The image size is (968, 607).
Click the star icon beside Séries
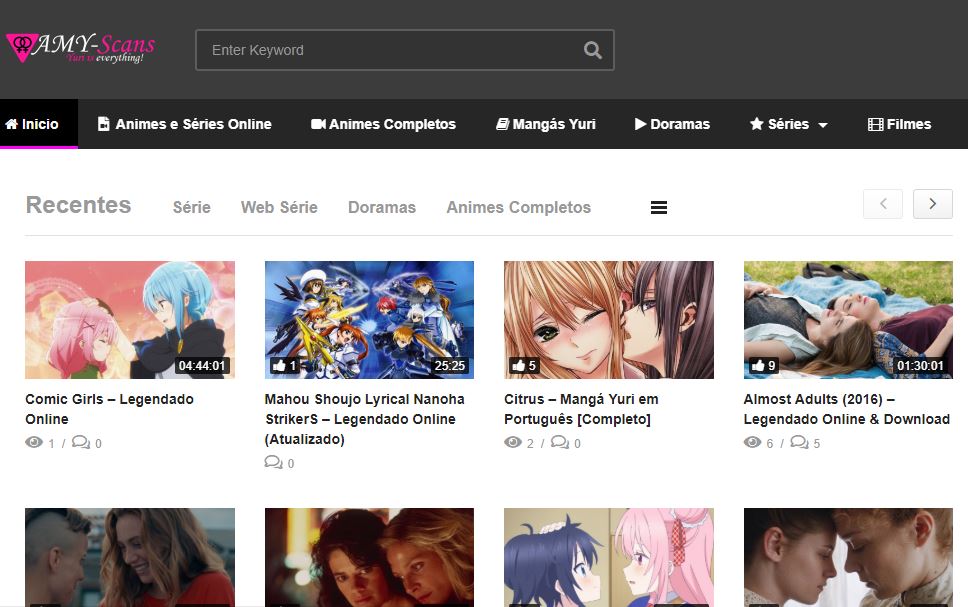click(x=757, y=124)
